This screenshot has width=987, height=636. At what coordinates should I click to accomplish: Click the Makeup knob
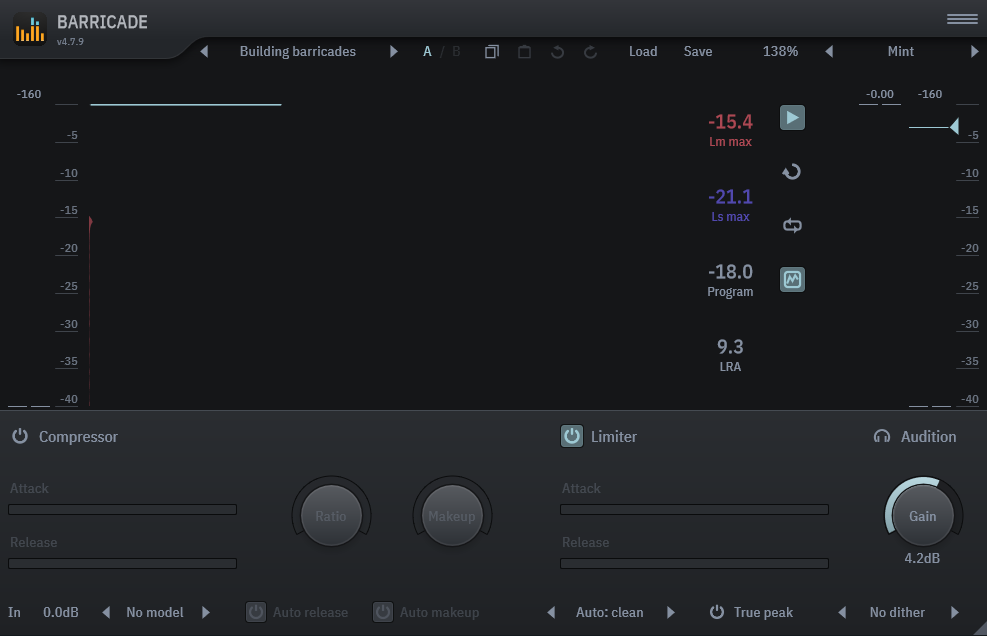pos(452,516)
